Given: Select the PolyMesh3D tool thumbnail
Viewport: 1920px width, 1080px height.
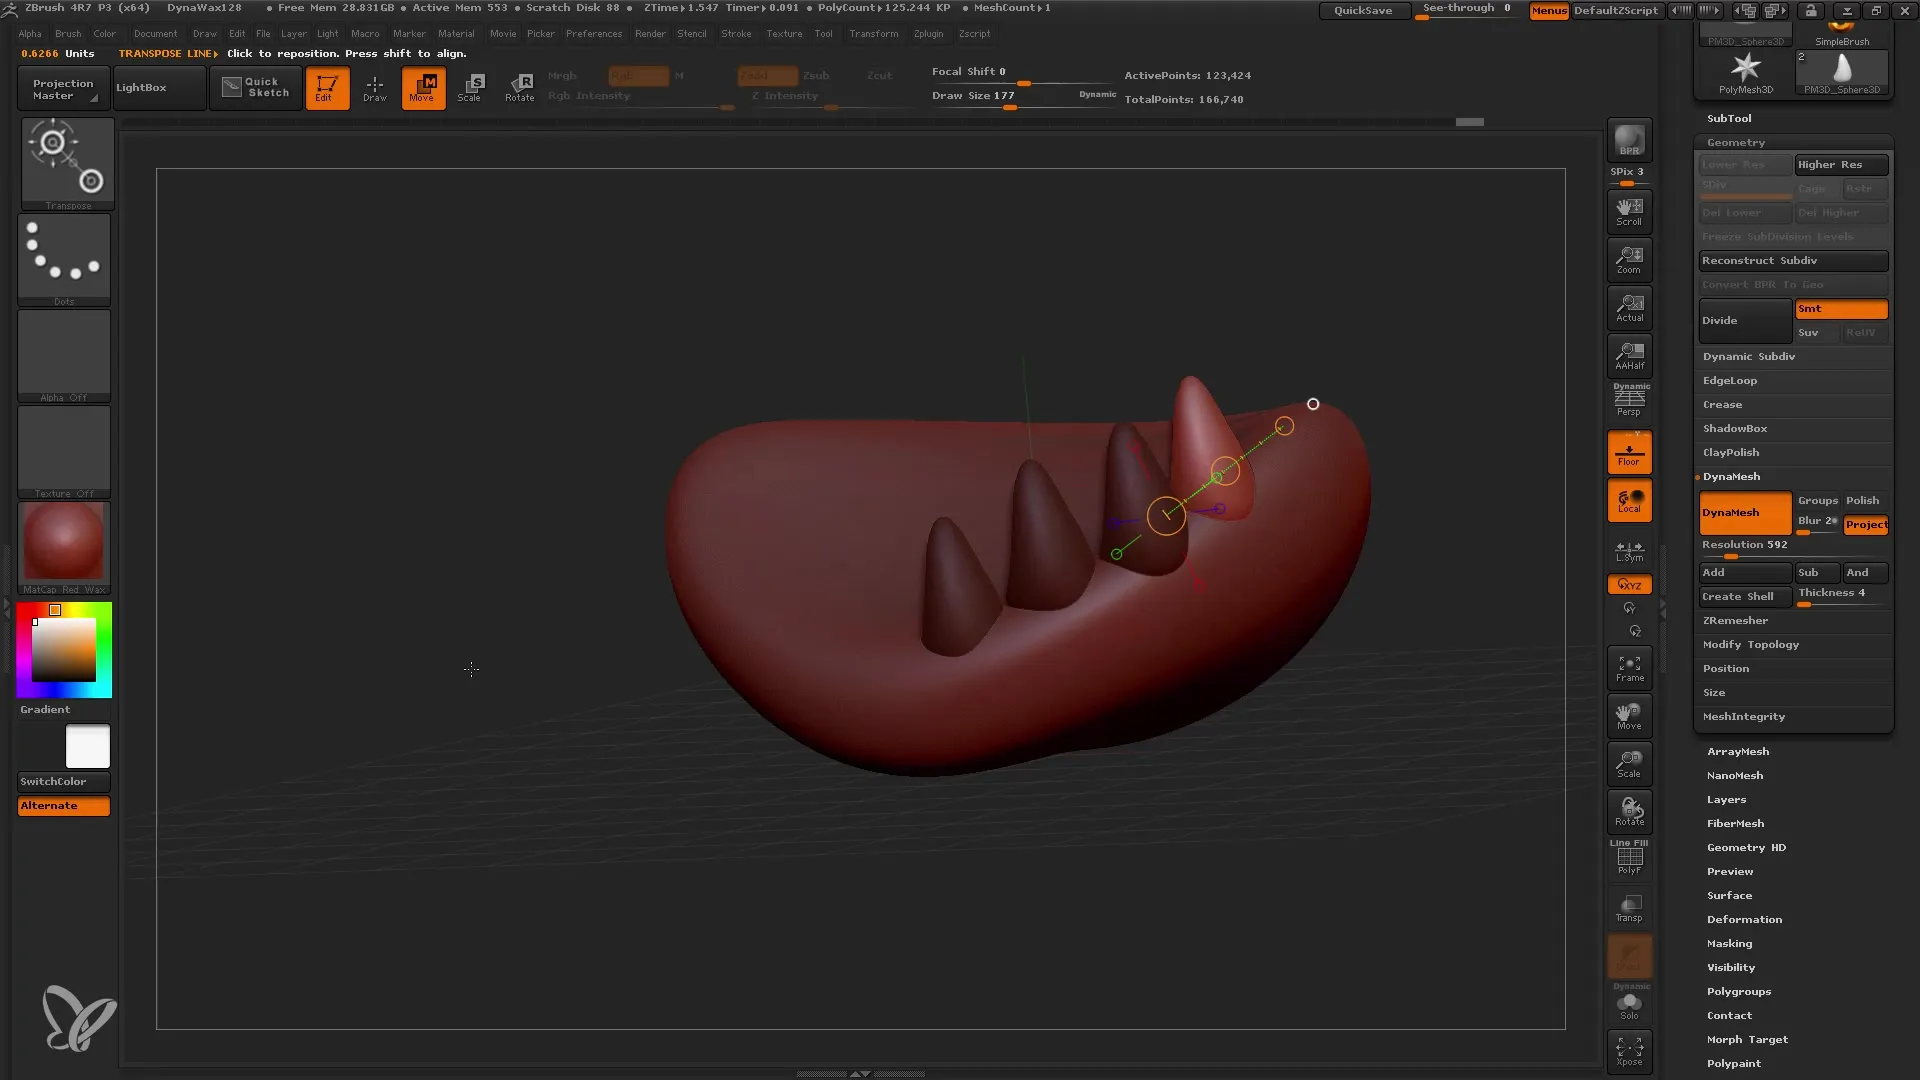Looking at the screenshot, I should [1745, 71].
